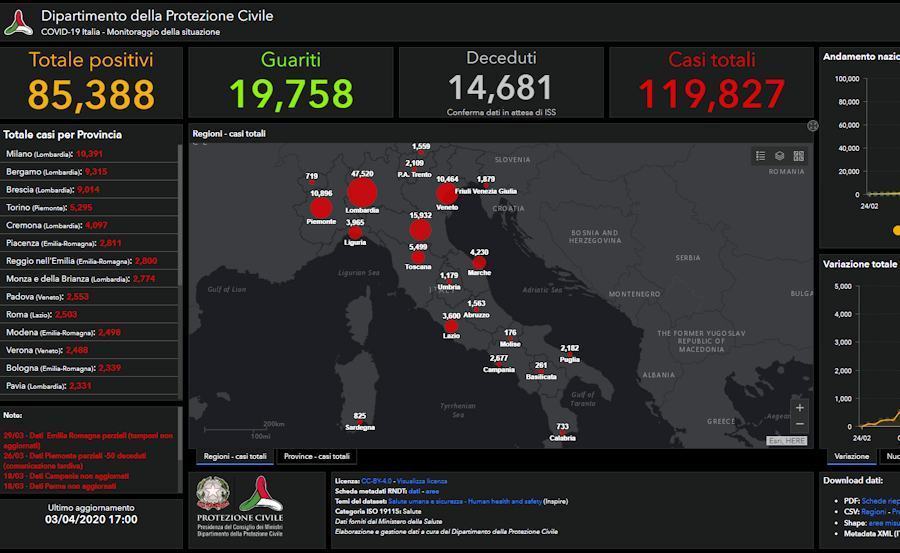Select Monza e della Brianza row

(90, 279)
